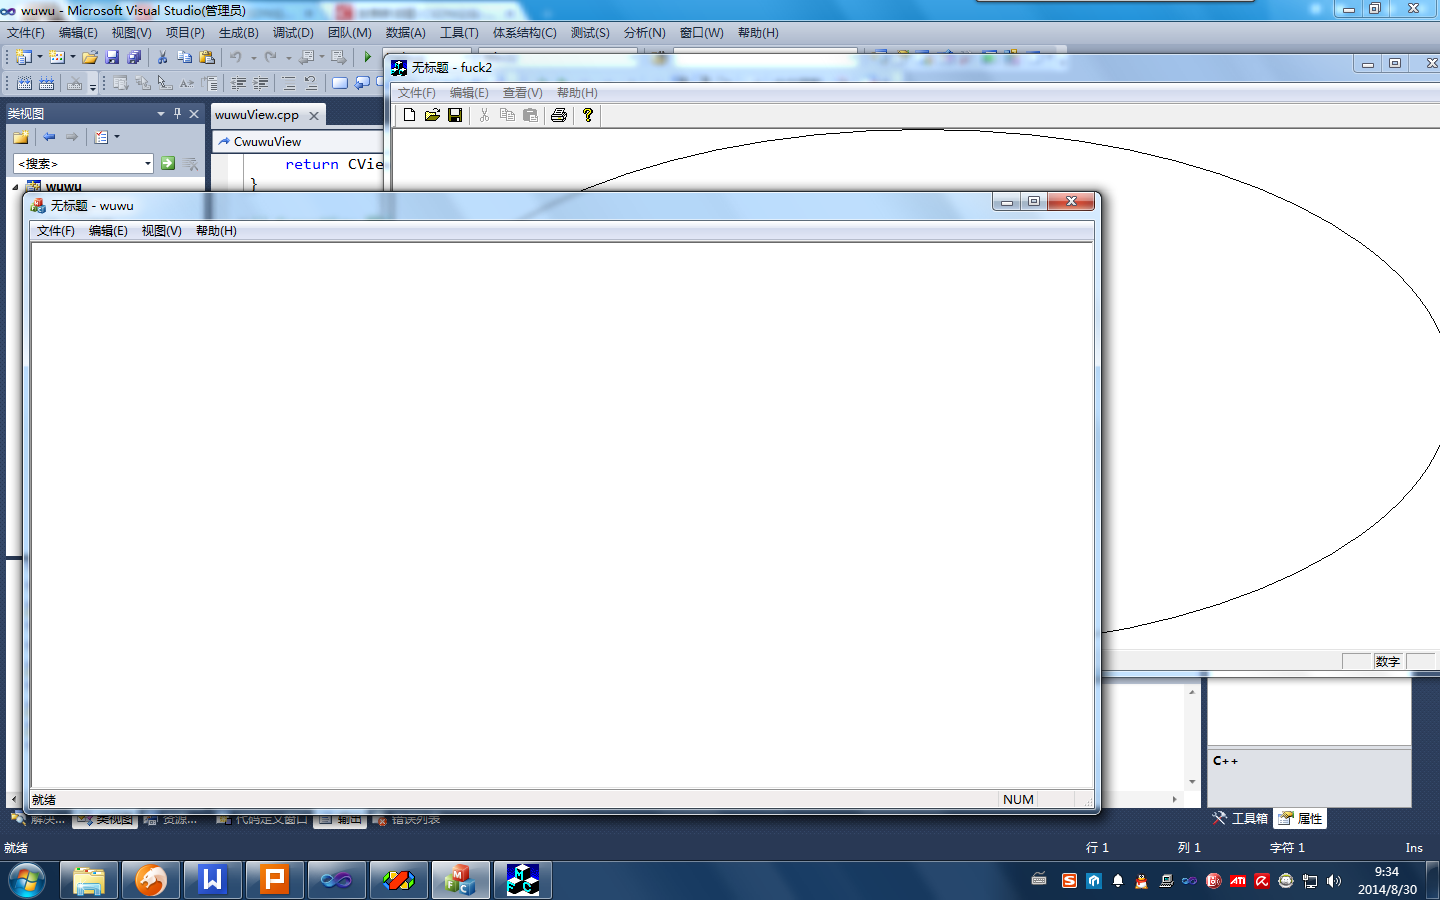Image resolution: width=1440 pixels, height=900 pixels.
Task: Click volume speaker icon in system tray
Action: coord(1333,881)
